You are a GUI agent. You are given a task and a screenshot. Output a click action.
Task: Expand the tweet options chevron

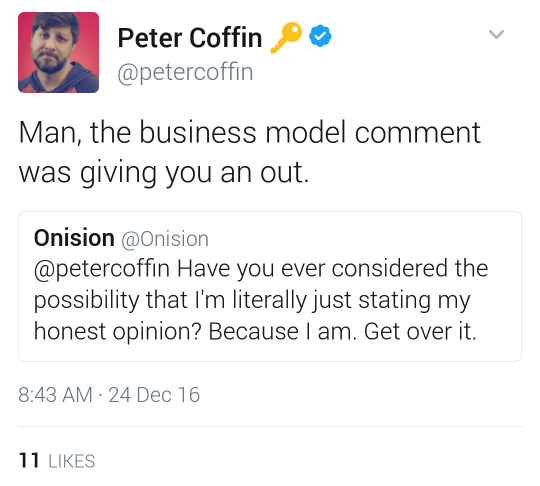[496, 34]
